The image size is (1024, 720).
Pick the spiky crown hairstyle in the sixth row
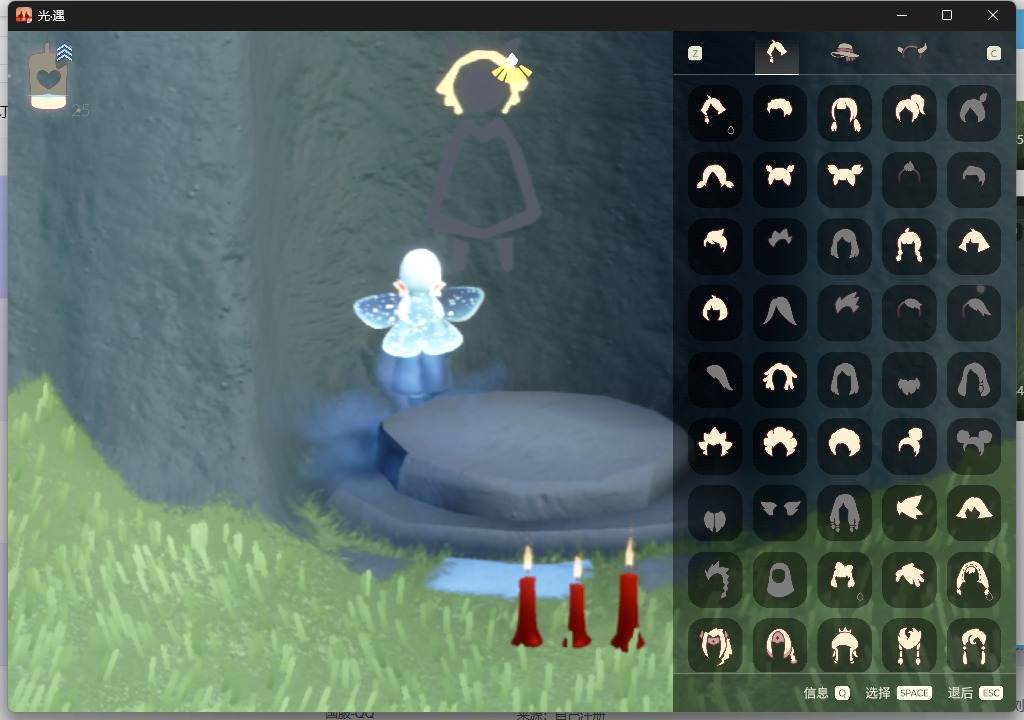pos(715,446)
